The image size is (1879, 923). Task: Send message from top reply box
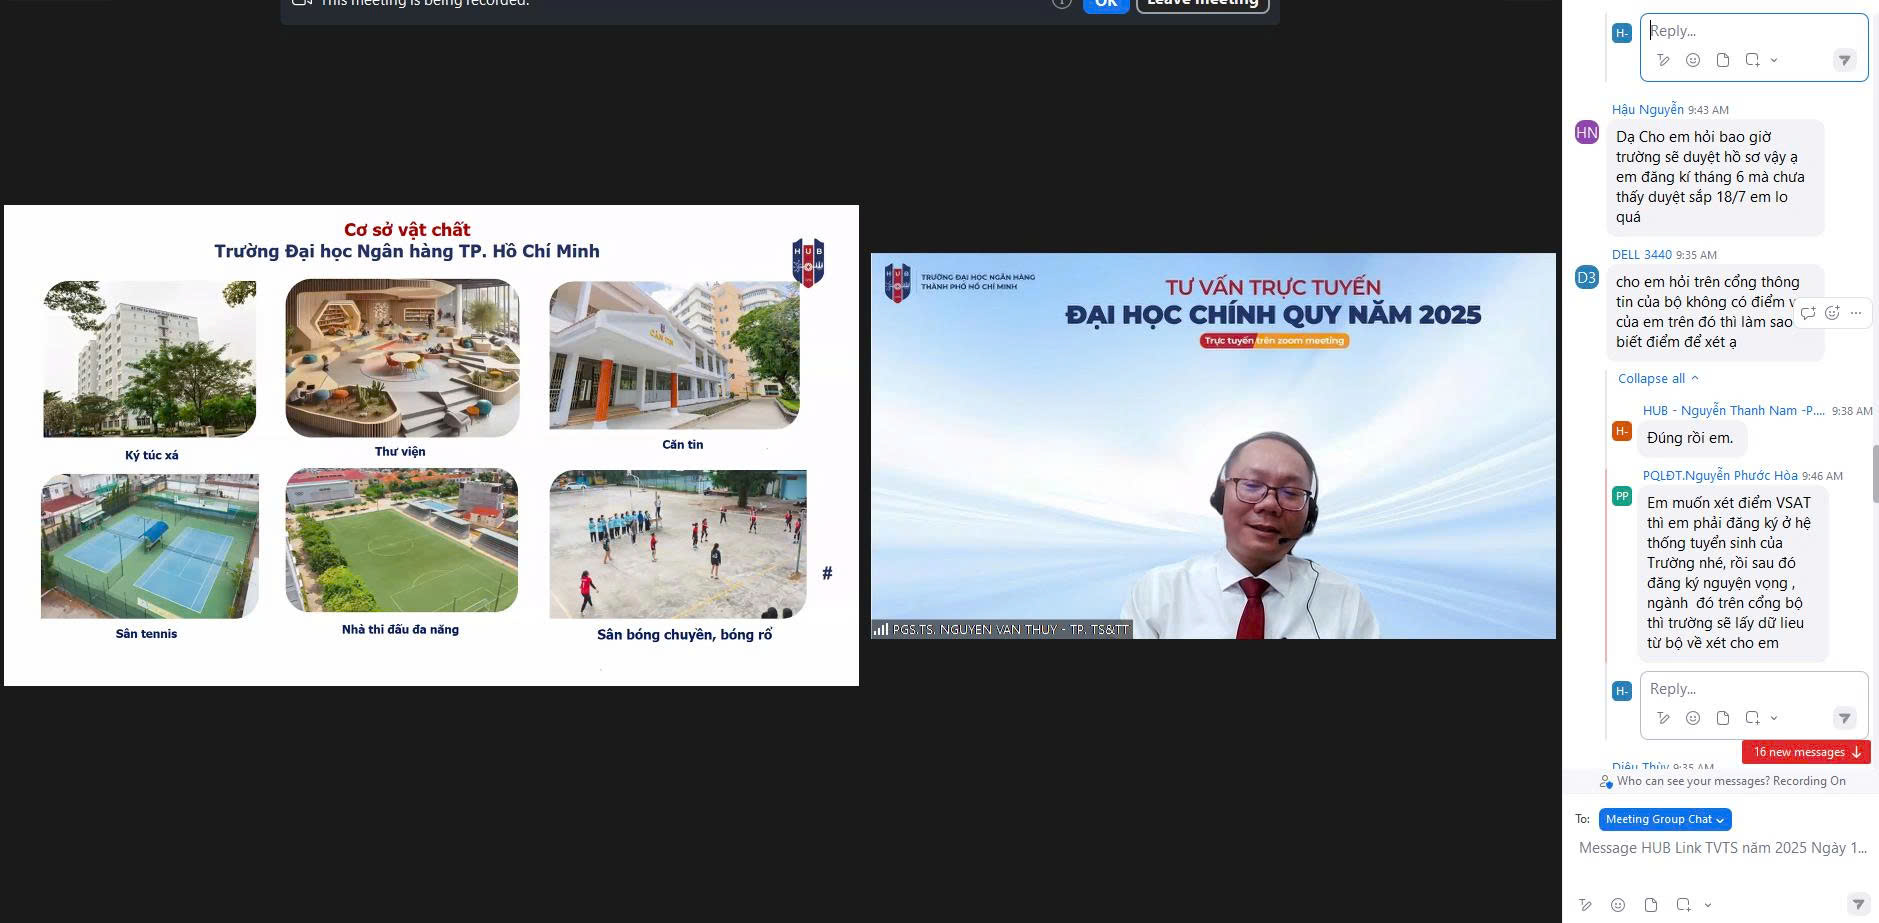pos(1845,60)
